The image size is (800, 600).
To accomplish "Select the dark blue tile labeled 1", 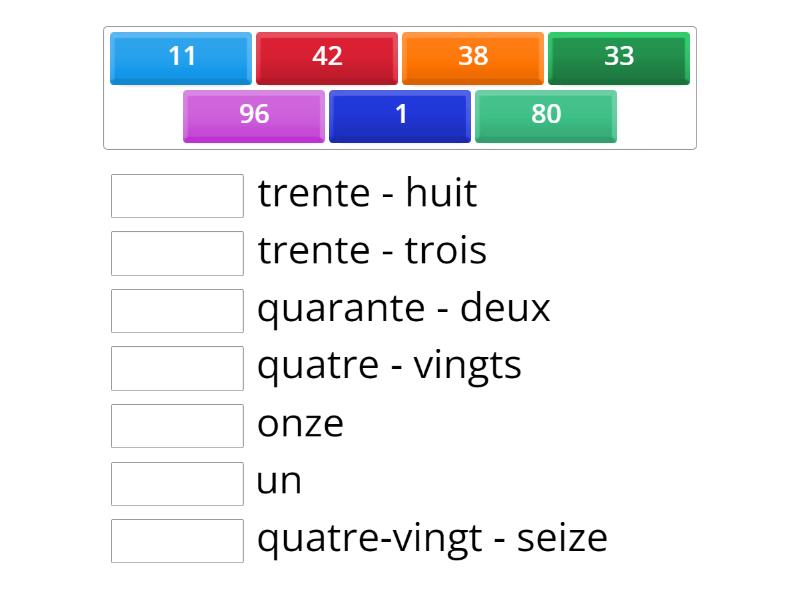I will click(x=399, y=115).
